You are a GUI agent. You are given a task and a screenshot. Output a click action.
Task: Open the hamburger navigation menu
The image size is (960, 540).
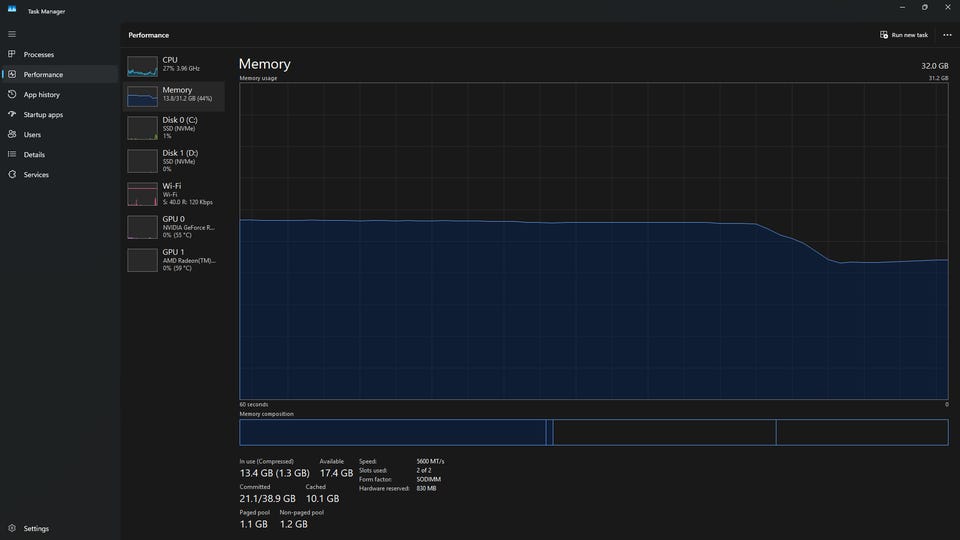pos(12,34)
